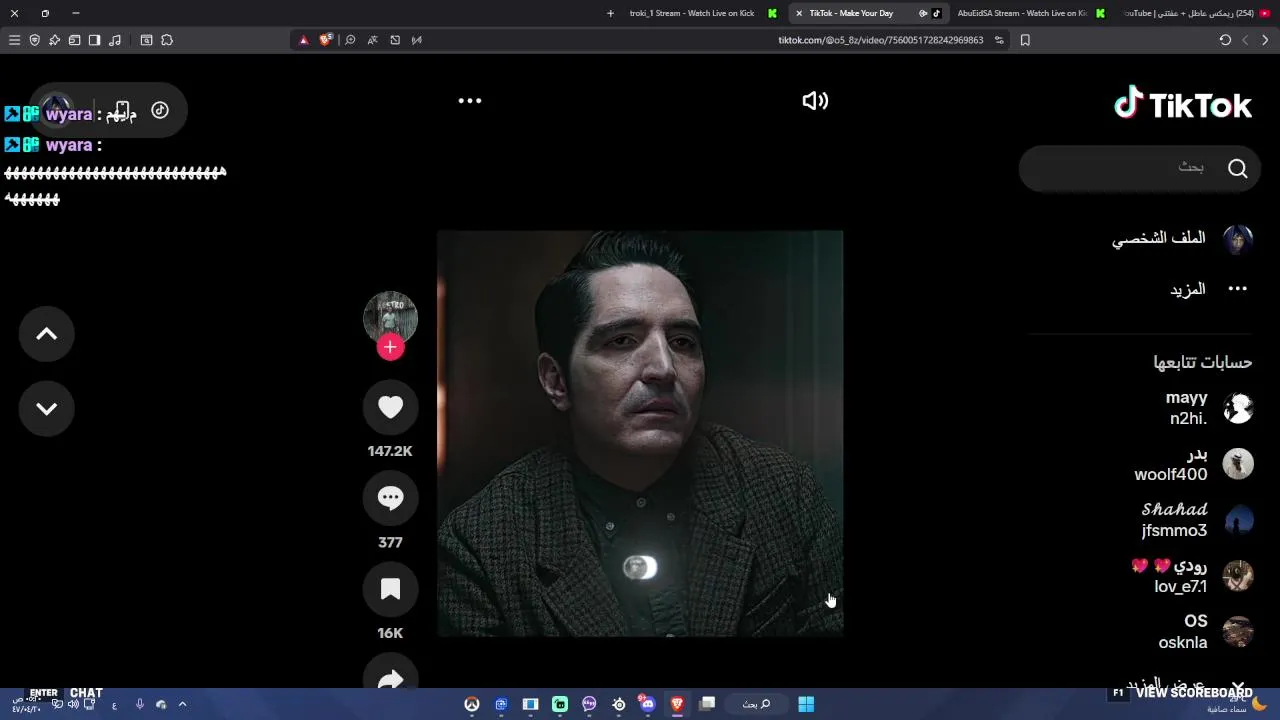The height and width of the screenshot is (720, 1280).
Task: Open a new tab with the plus button
Action: 610,13
